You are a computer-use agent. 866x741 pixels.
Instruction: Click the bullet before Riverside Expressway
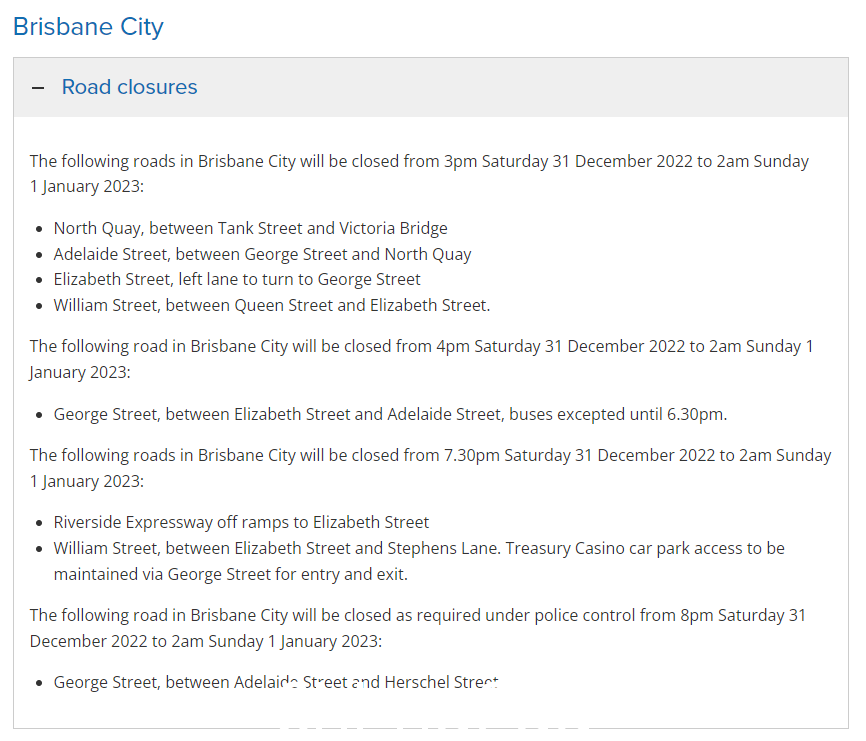(x=39, y=523)
